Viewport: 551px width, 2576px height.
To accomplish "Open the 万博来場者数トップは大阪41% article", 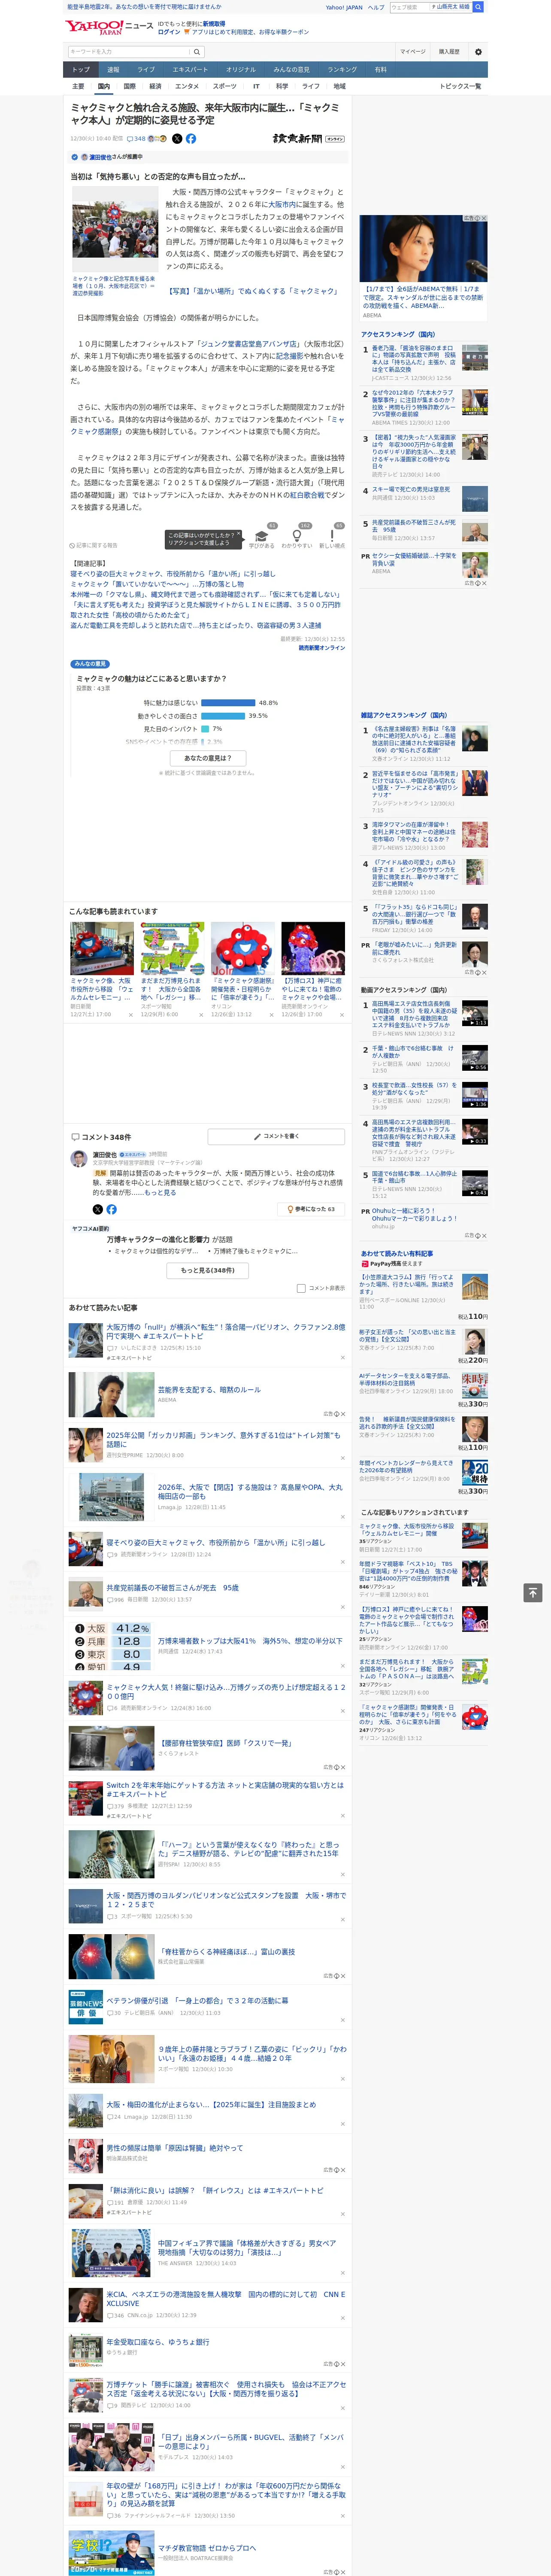I will 250,1641.
